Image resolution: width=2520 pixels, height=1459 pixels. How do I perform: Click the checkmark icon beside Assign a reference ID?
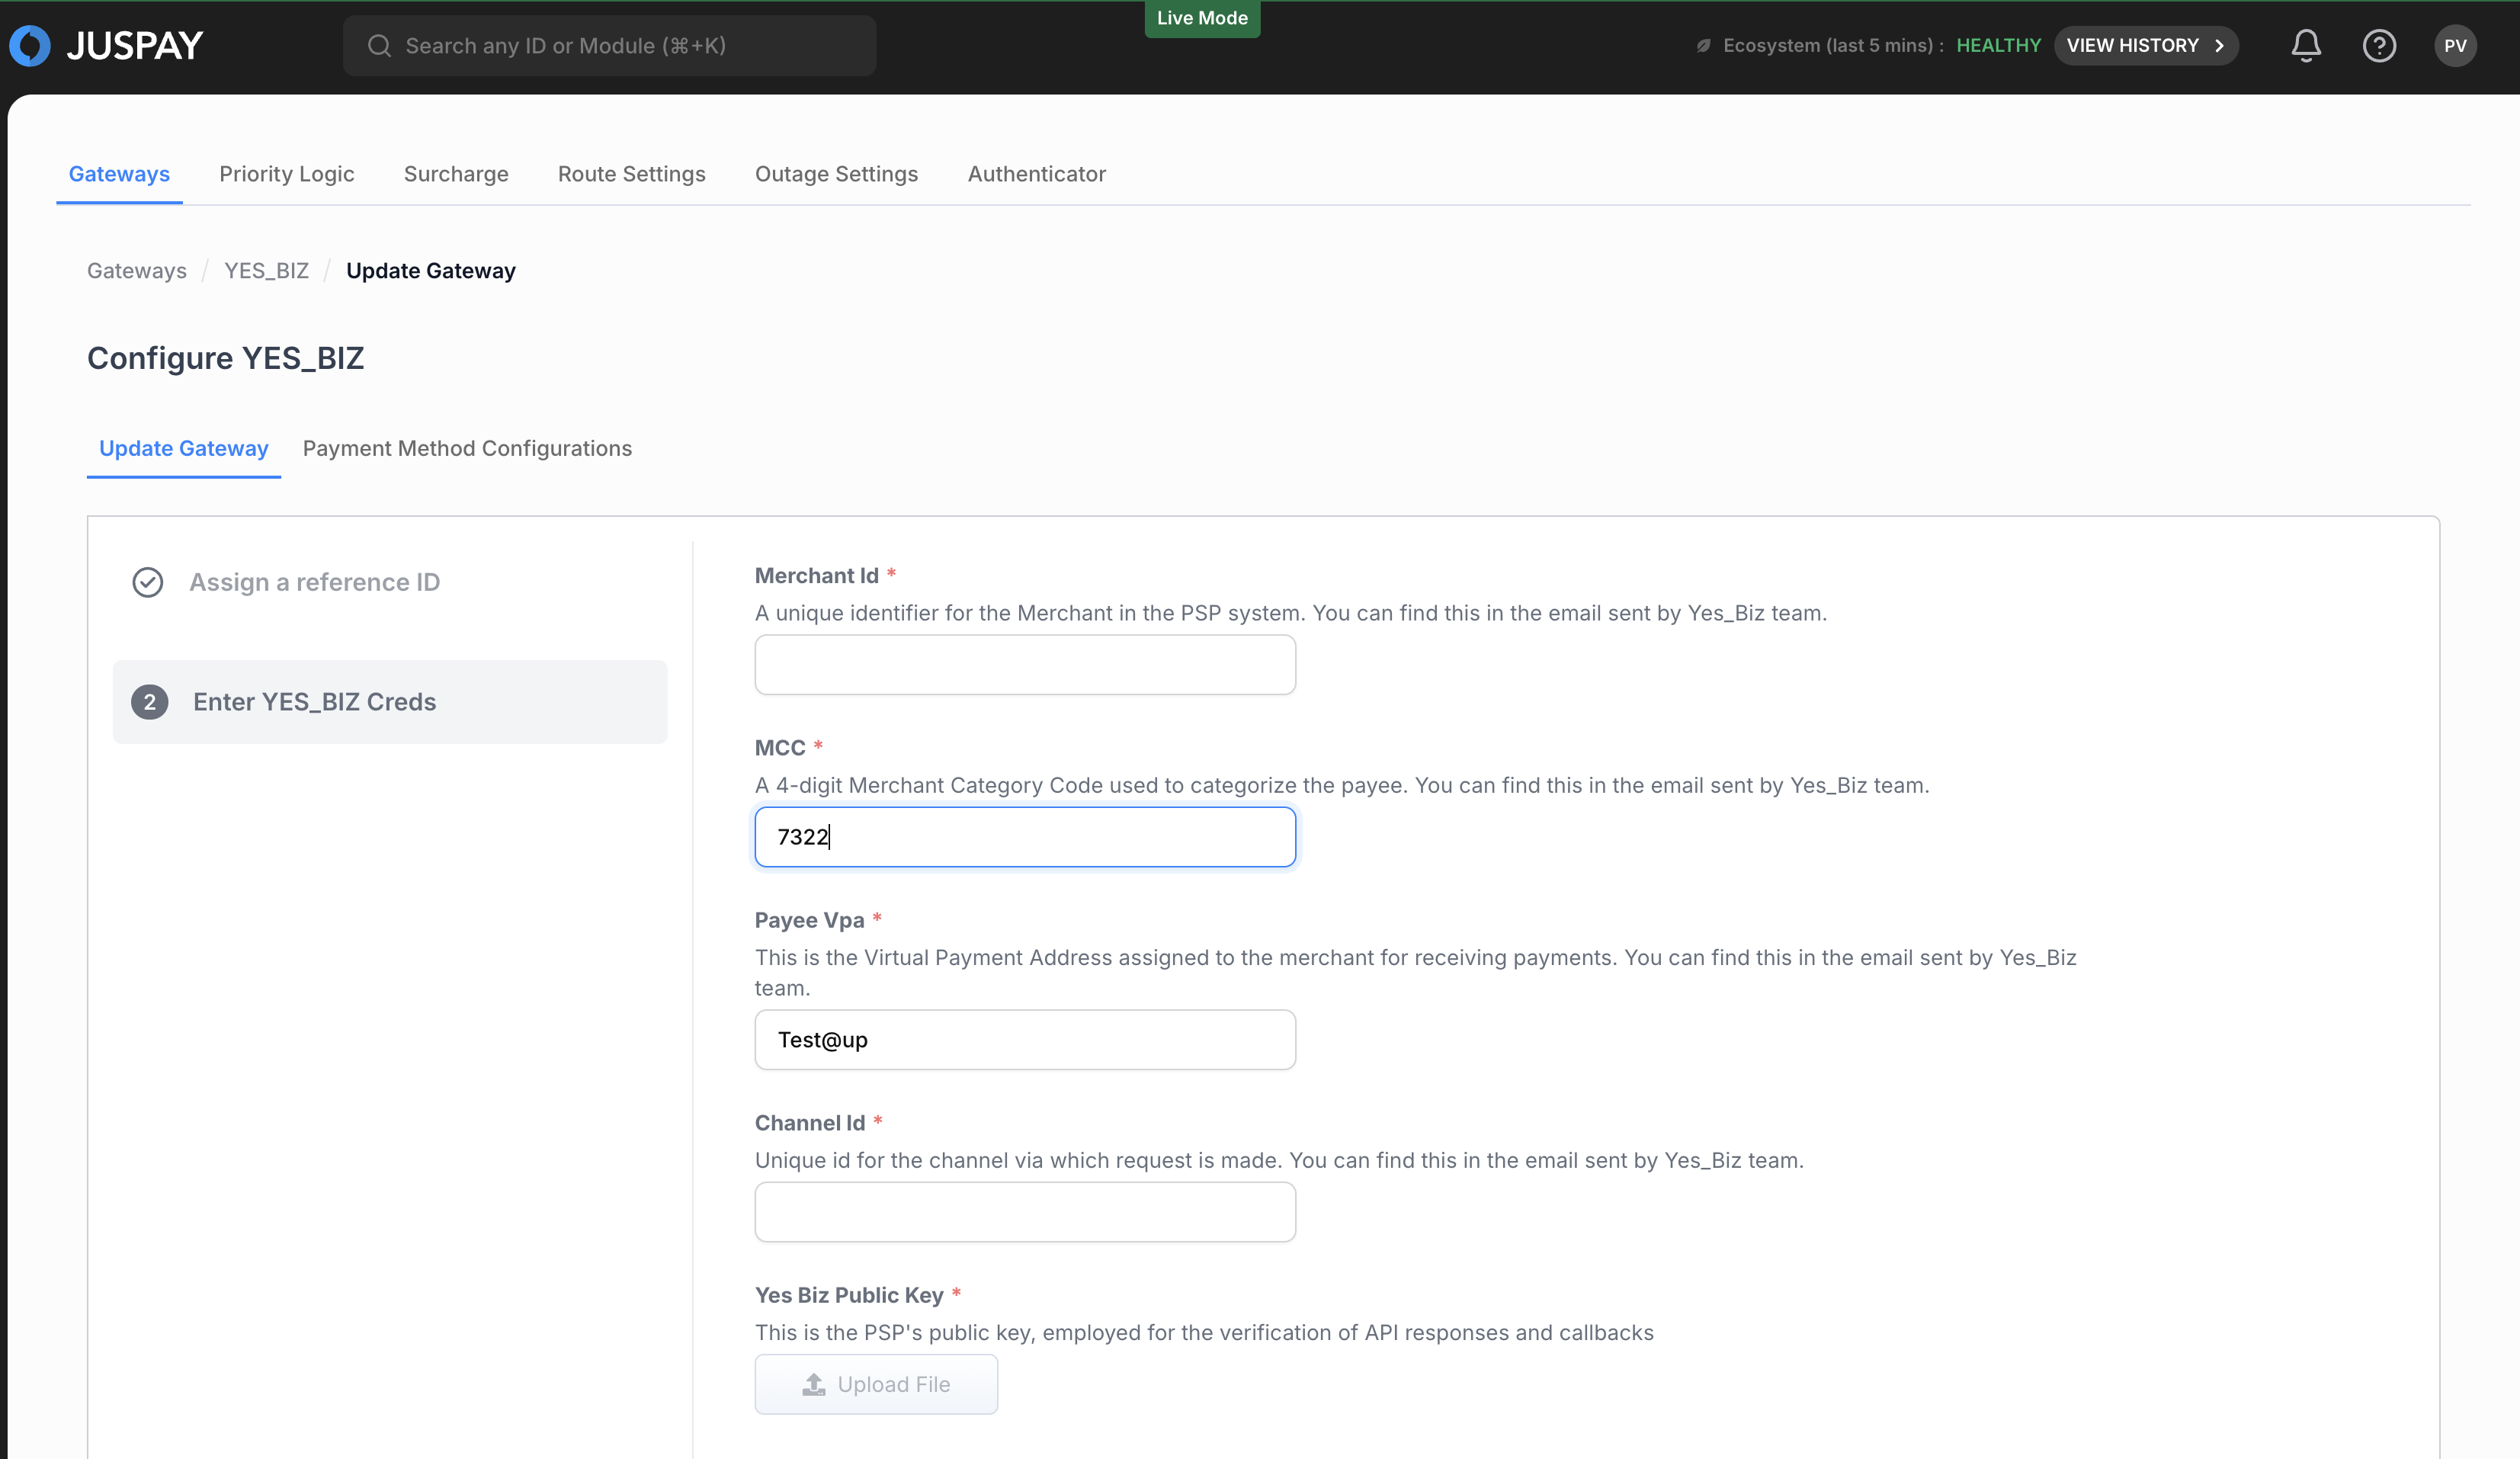148,582
